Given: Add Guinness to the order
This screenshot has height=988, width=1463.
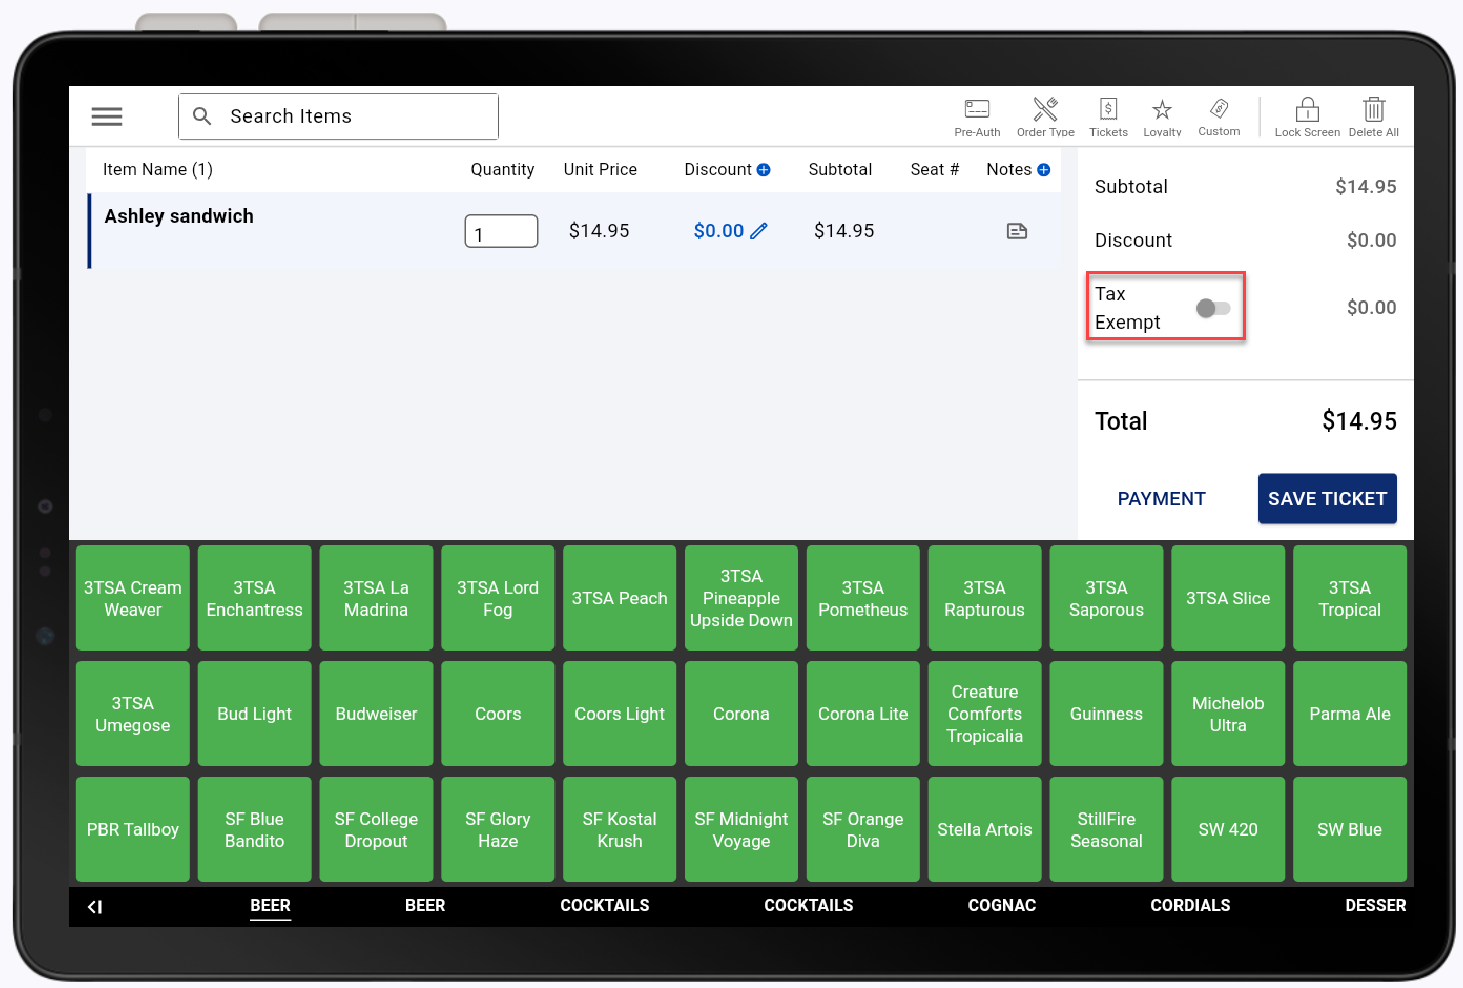Looking at the screenshot, I should (x=1106, y=714).
